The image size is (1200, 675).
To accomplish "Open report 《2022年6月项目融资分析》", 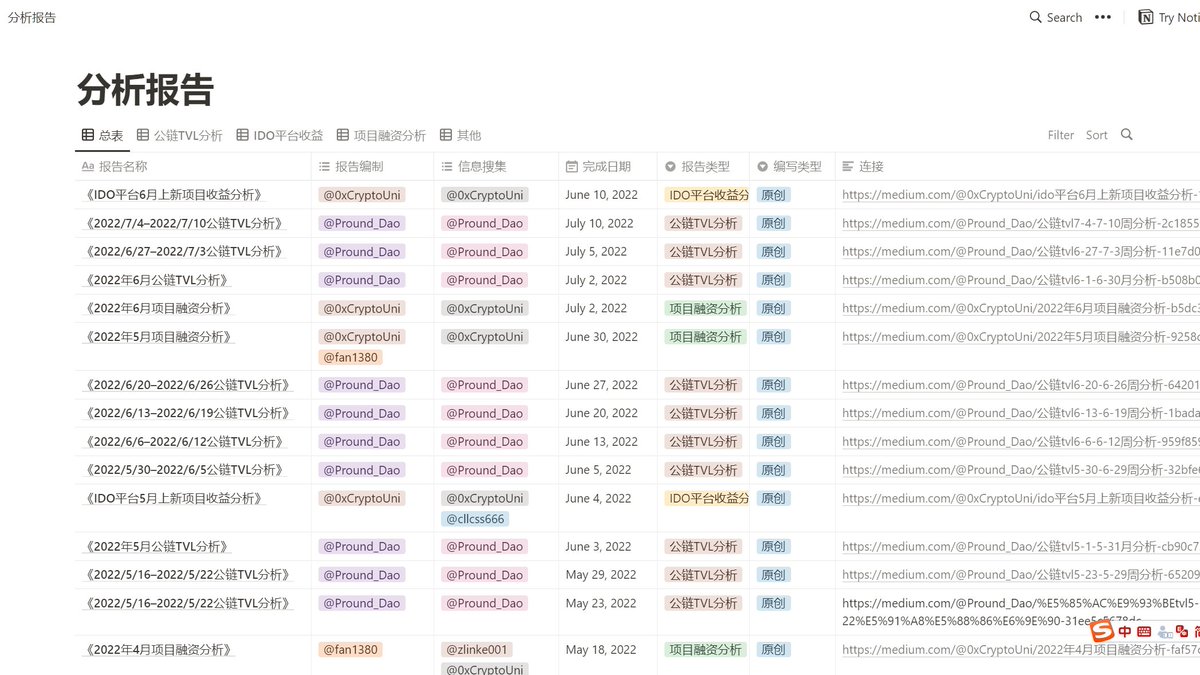I will point(159,308).
